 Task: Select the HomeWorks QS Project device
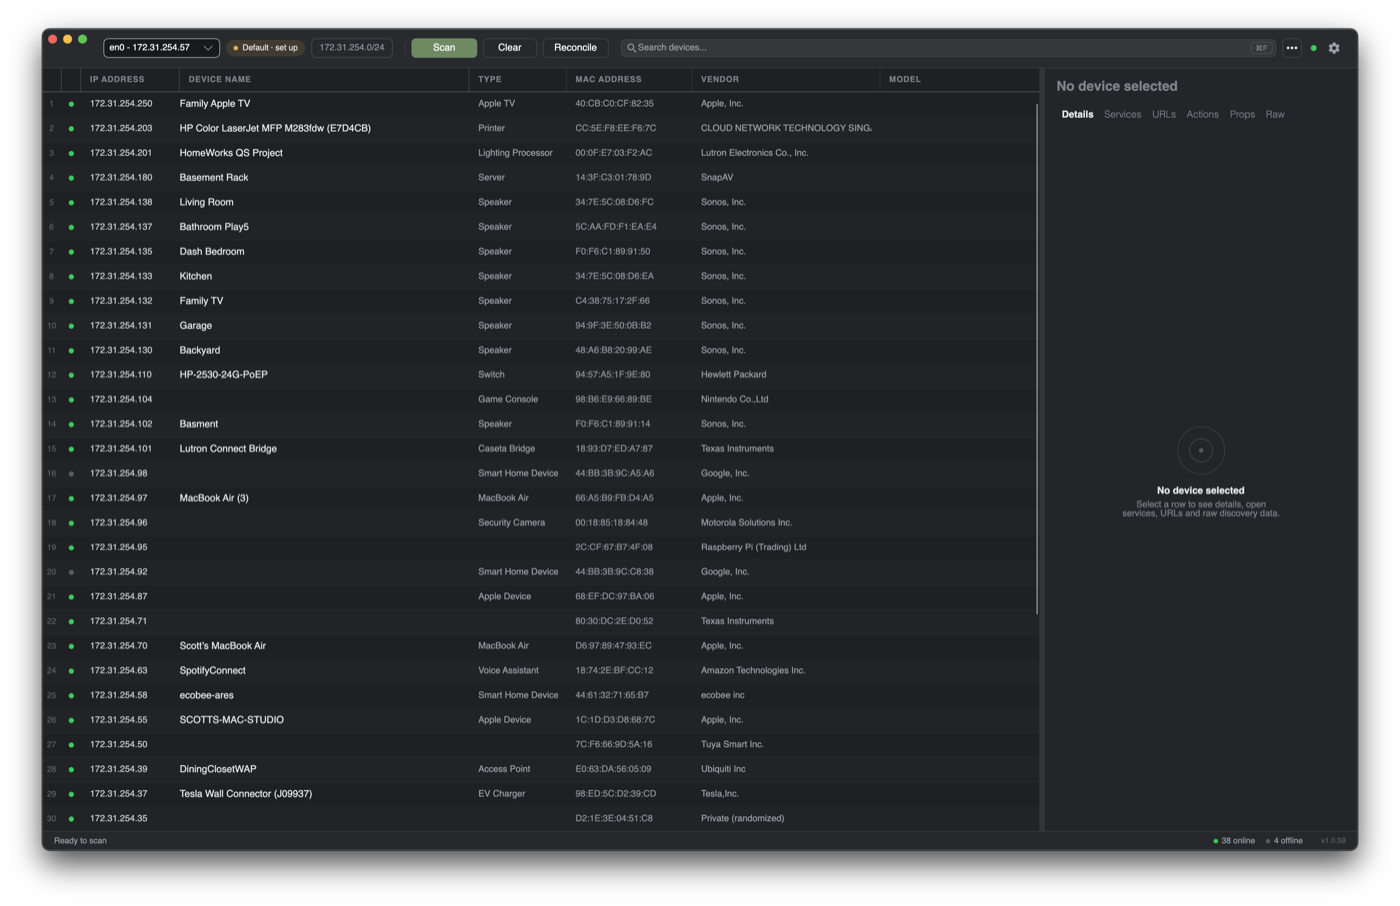[540, 153]
